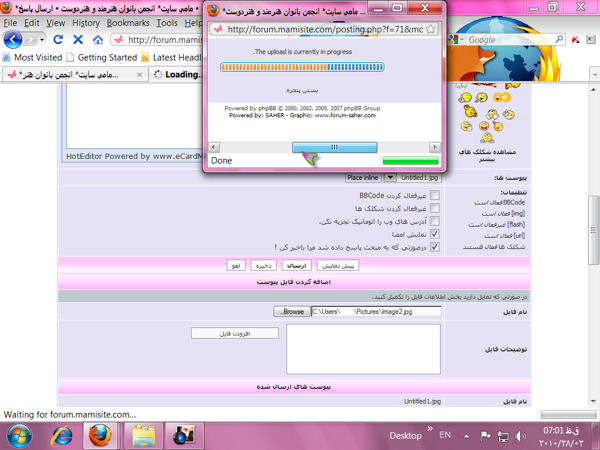600x450 pixels.
Task: Click the Firefox taskbar button
Action: (x=100, y=436)
